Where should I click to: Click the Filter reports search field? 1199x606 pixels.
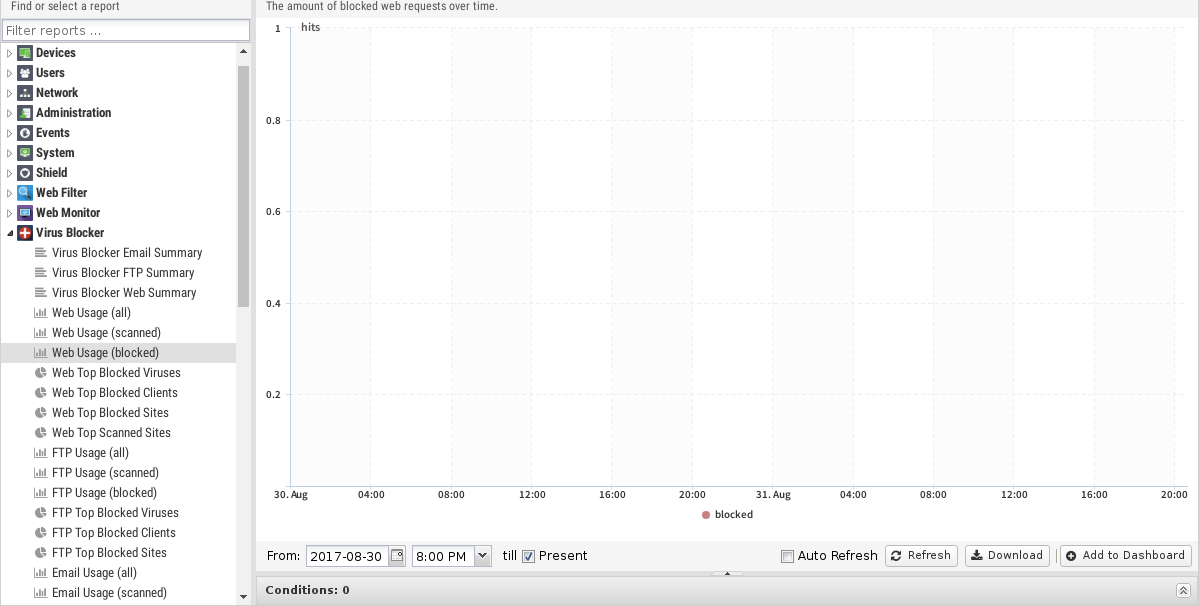coord(126,31)
